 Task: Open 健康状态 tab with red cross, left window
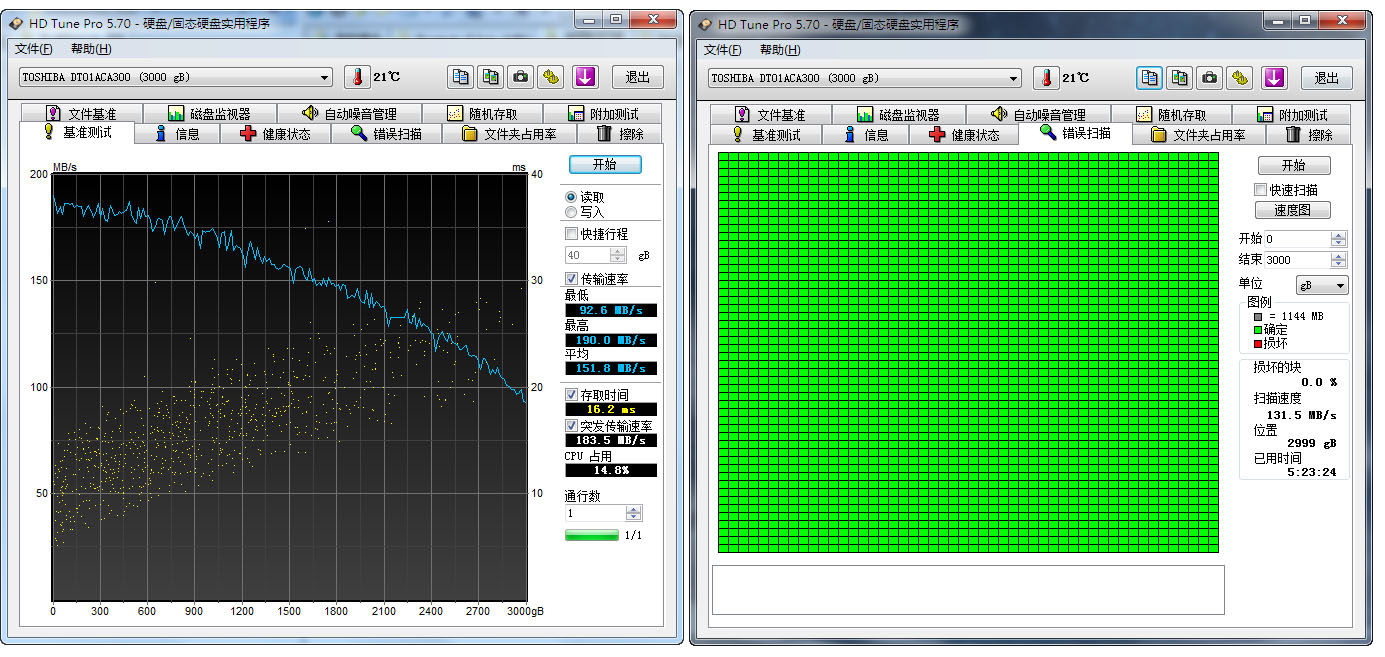tap(275, 134)
